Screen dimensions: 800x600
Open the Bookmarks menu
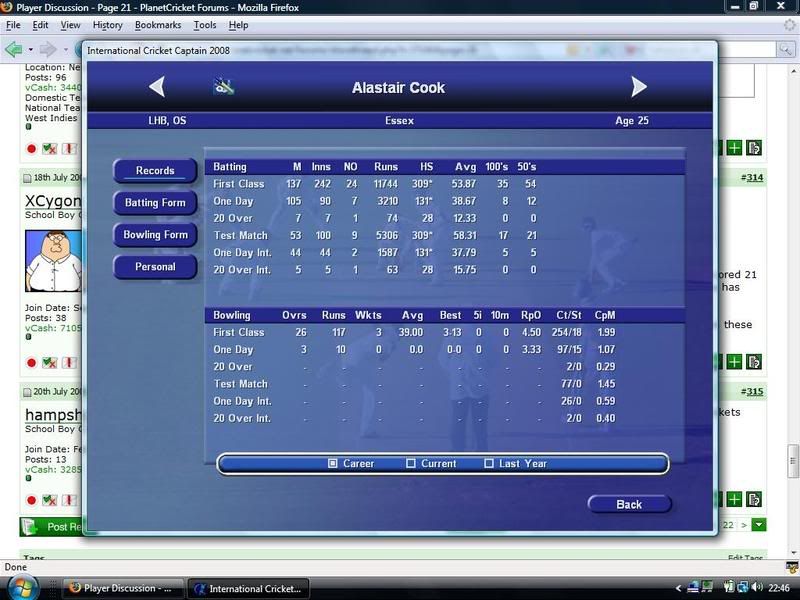[158, 25]
